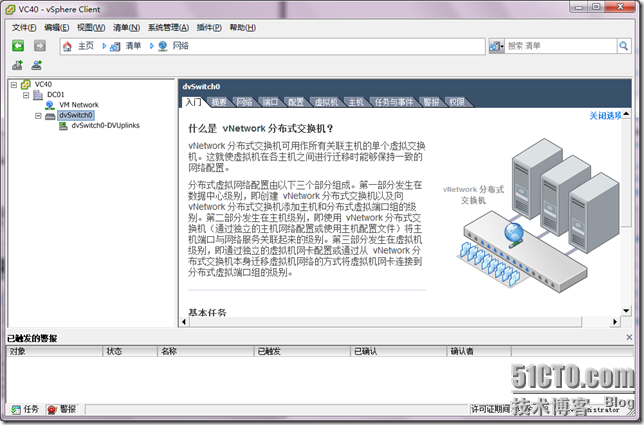Image resolution: width=644 pixels, height=425 pixels.
Task: Sort alarms by 已触发 column header
Action: coord(302,351)
